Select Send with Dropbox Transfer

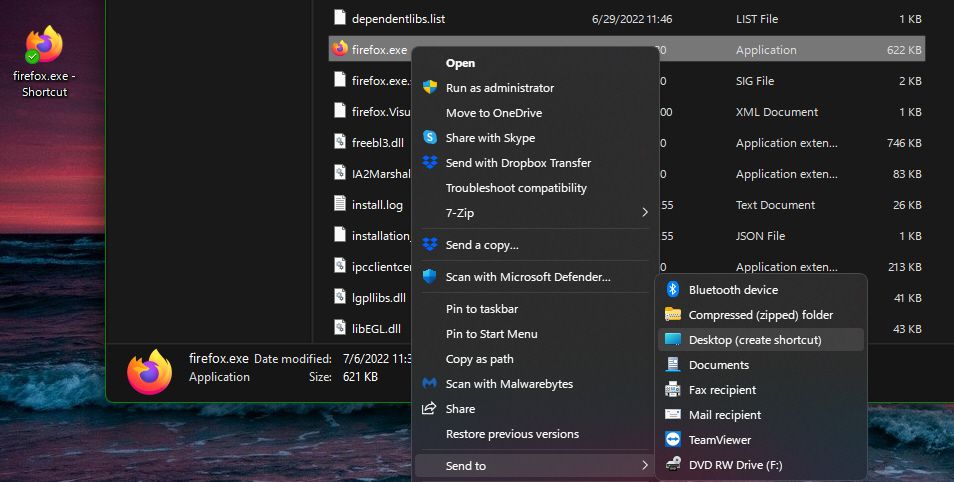518,162
